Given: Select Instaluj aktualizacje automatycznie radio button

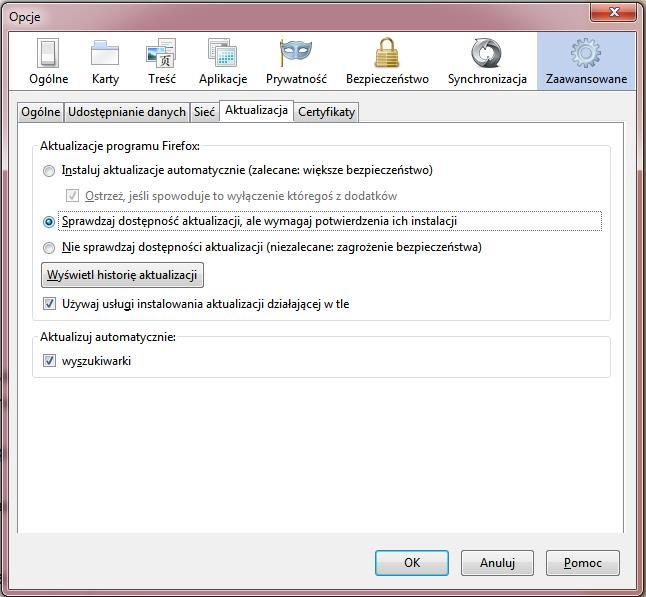Looking at the screenshot, I should pos(49,171).
